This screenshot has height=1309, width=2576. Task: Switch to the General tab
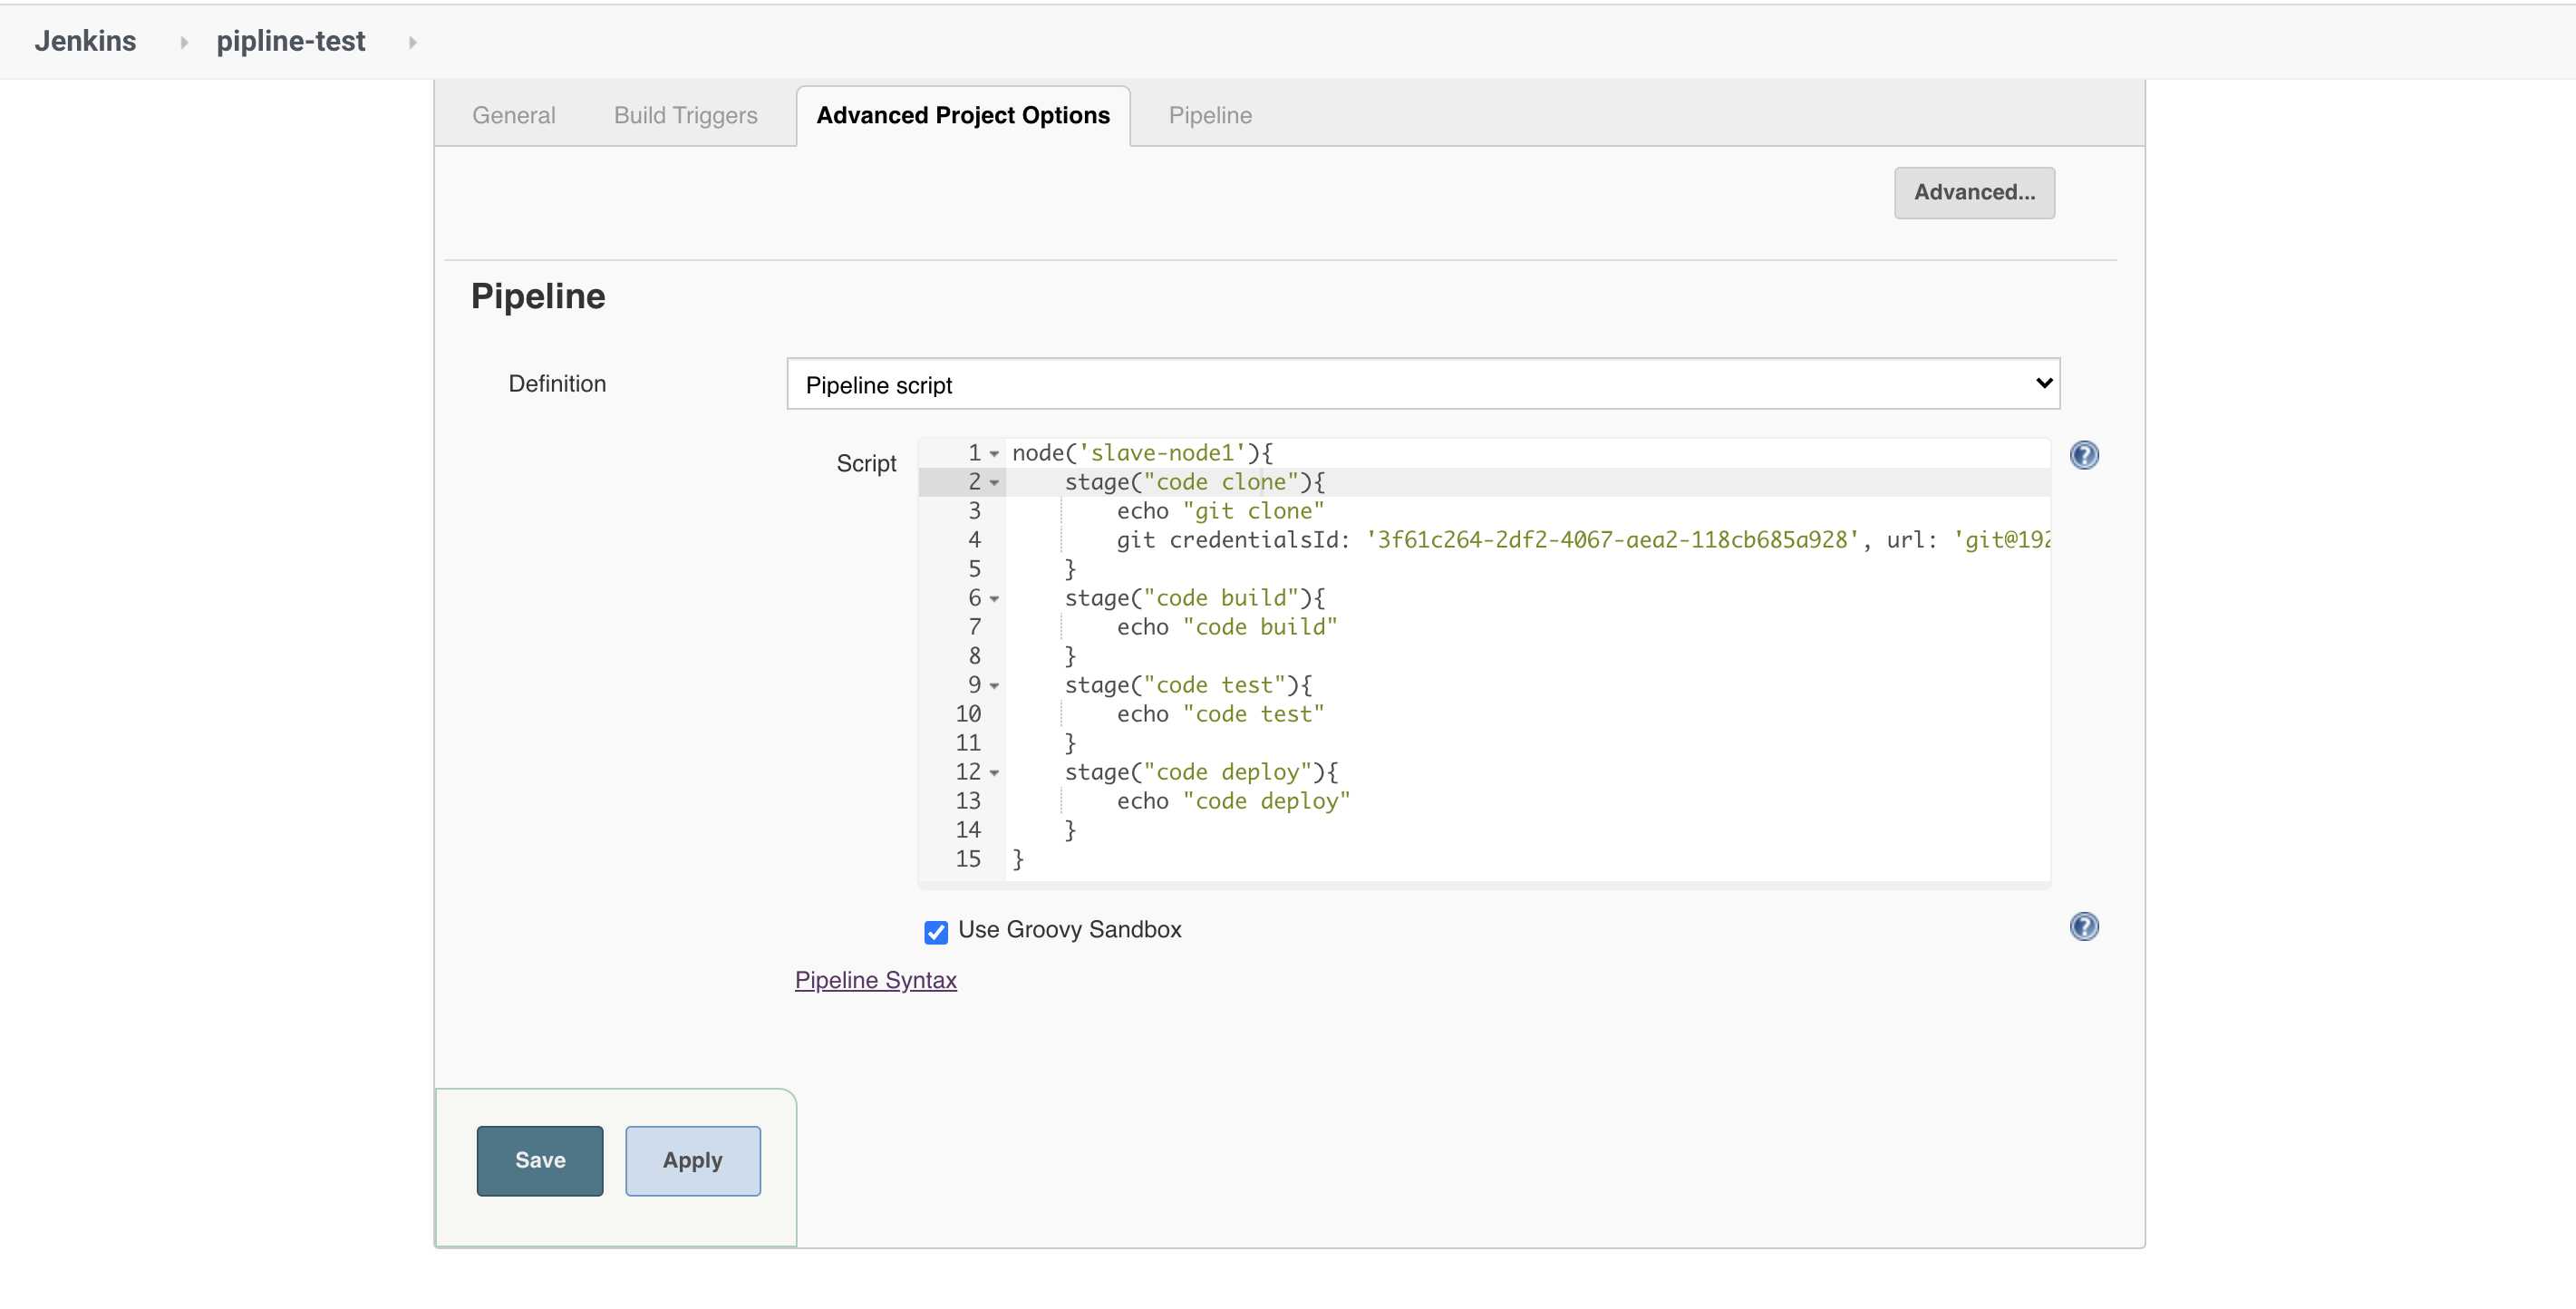click(x=512, y=113)
